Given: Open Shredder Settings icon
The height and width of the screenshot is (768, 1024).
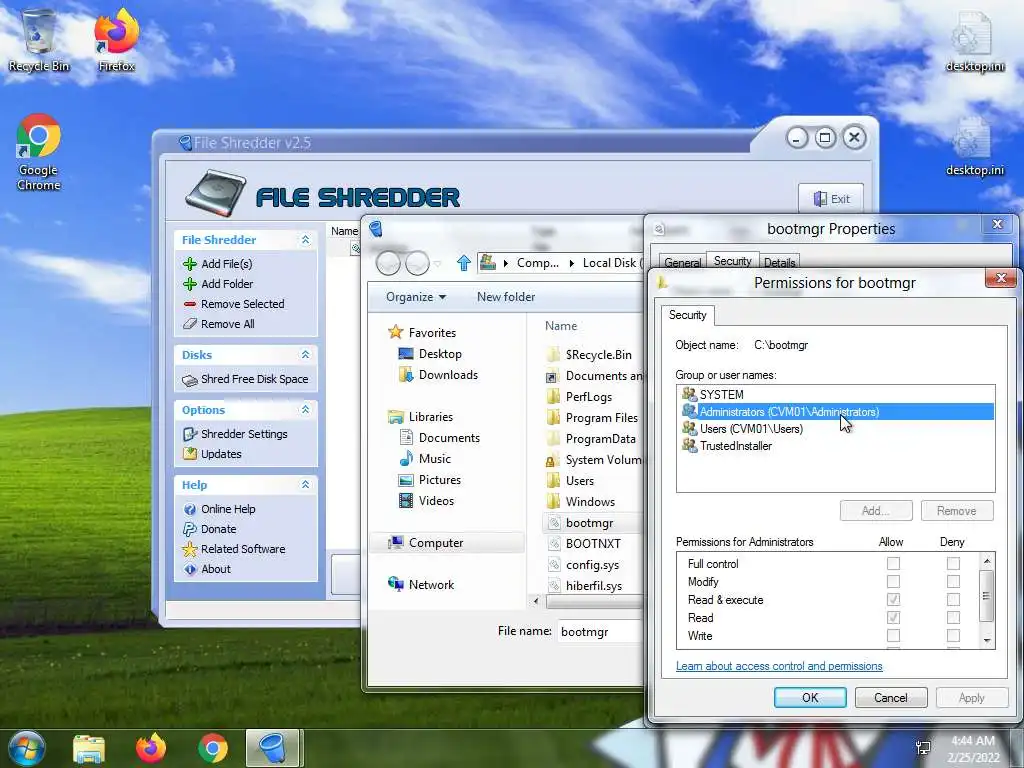Looking at the screenshot, I should [190, 434].
